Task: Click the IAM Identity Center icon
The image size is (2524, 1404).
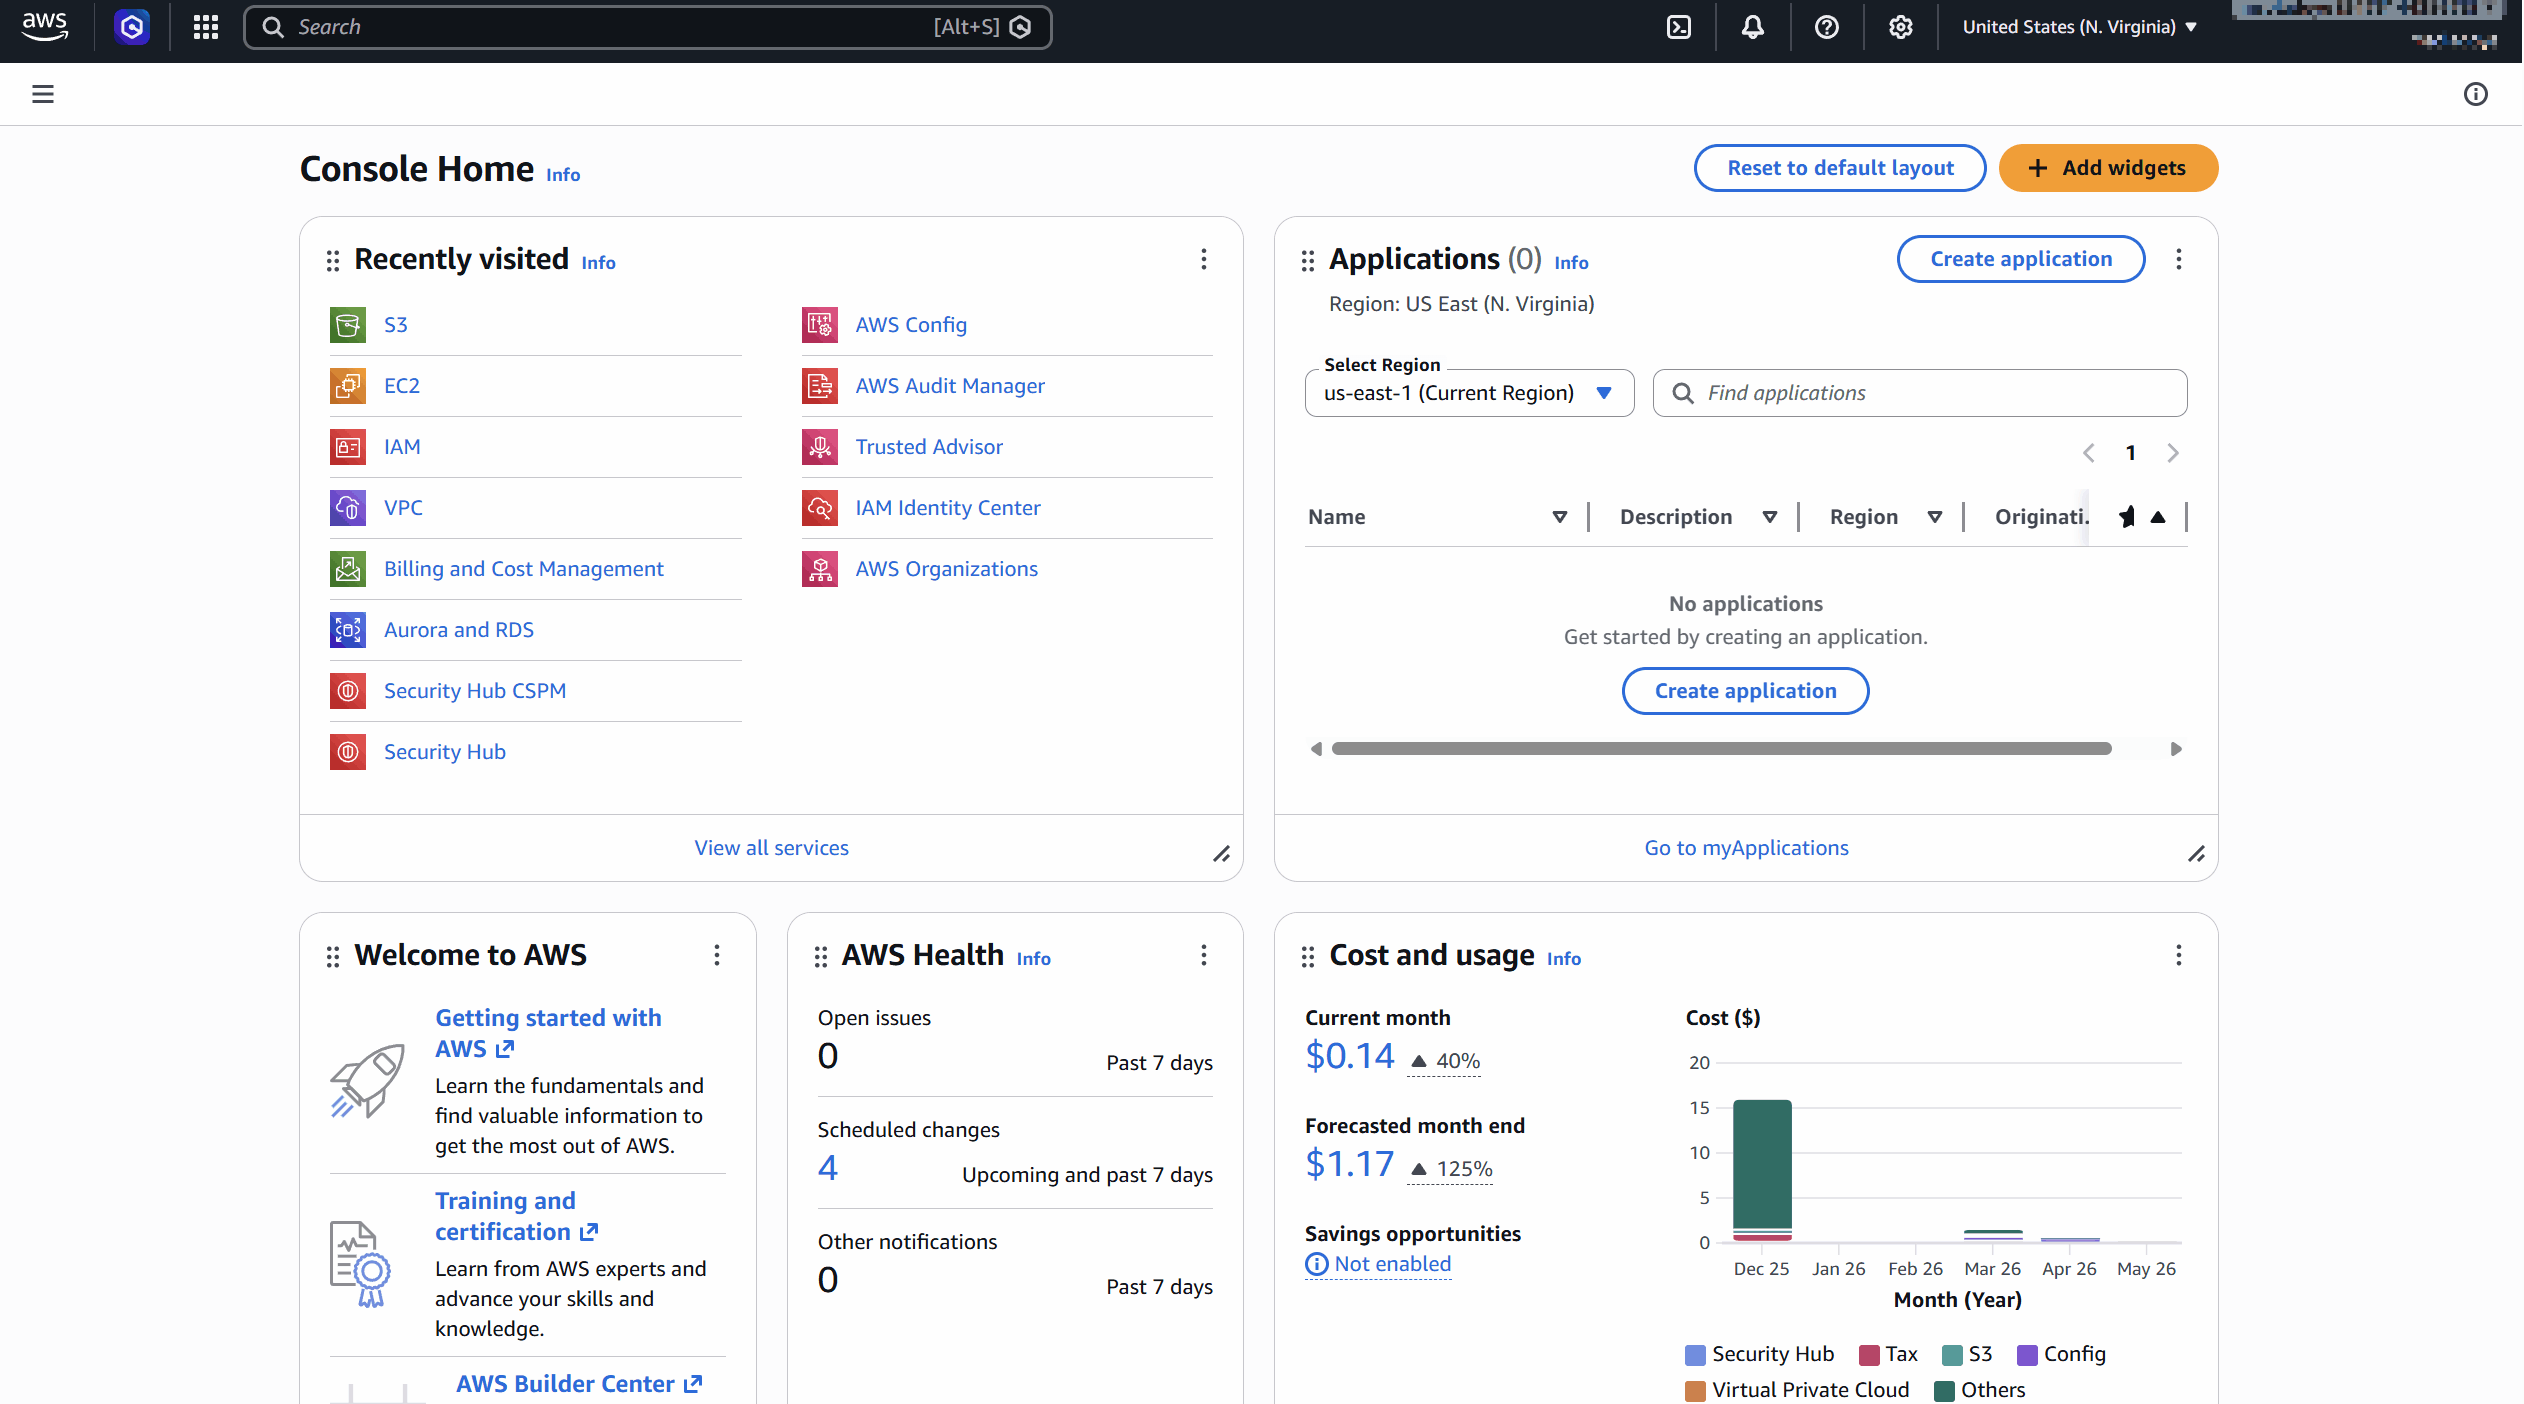Action: (820, 508)
